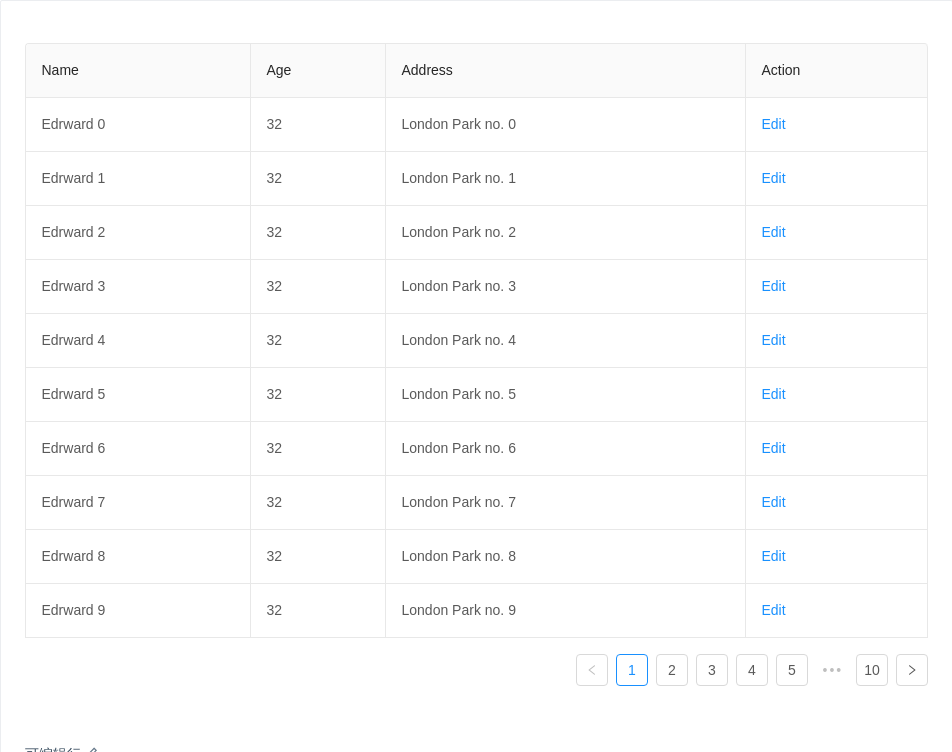Click the London Park no. 6 address cell
This screenshot has height=752, width=952.
(x=458, y=448)
